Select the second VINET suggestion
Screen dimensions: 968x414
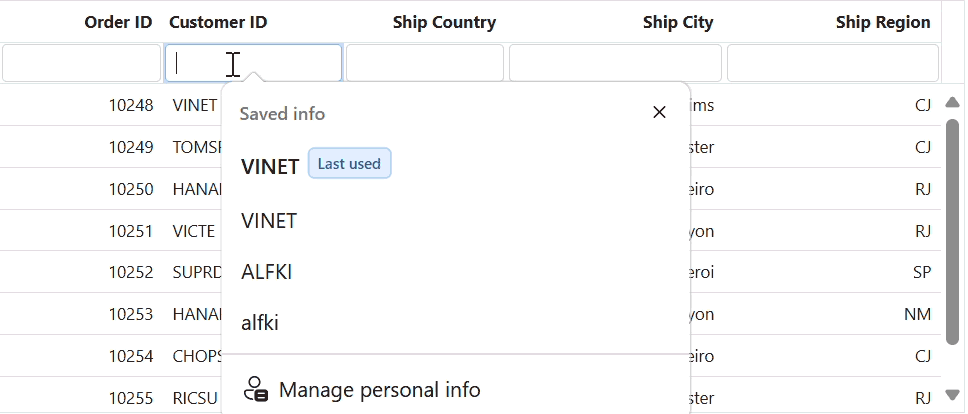click(269, 220)
